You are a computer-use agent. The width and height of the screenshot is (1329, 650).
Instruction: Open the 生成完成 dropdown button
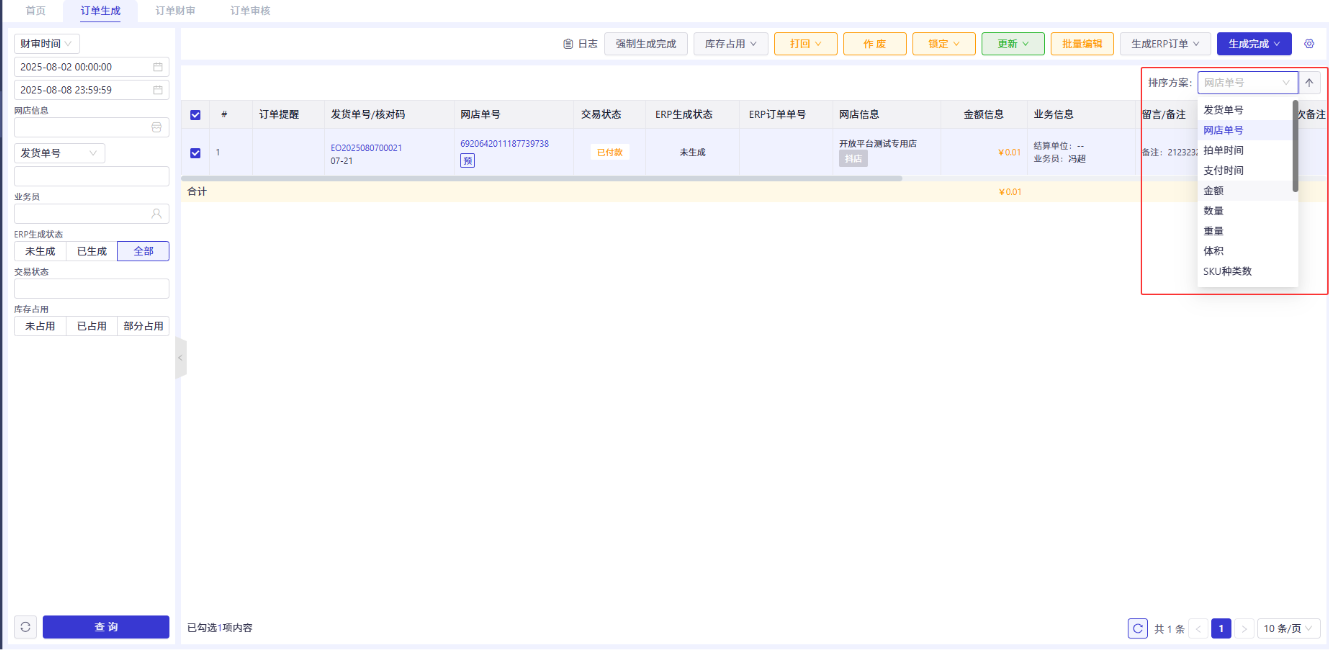[1254, 44]
